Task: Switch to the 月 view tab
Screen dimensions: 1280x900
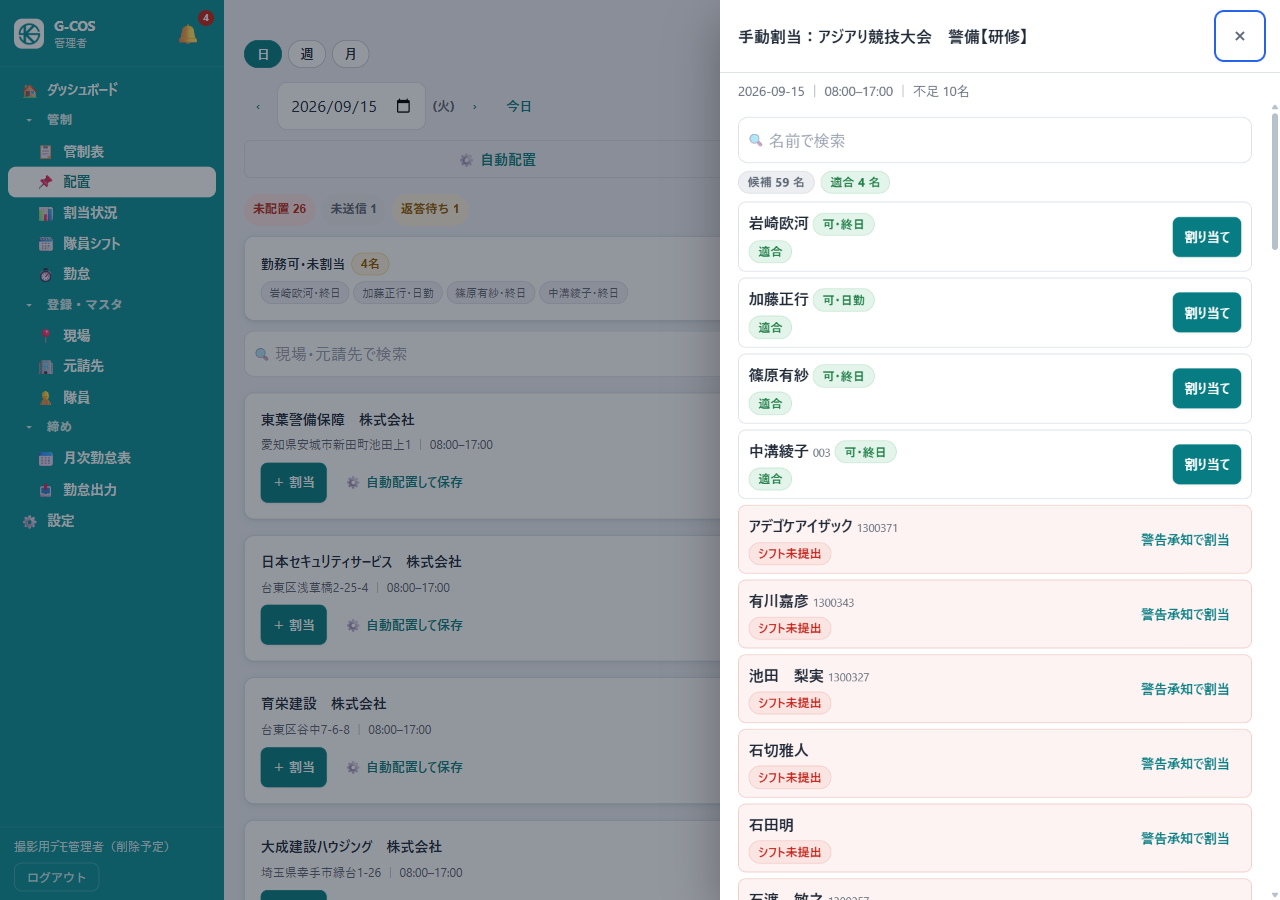Action: [351, 54]
